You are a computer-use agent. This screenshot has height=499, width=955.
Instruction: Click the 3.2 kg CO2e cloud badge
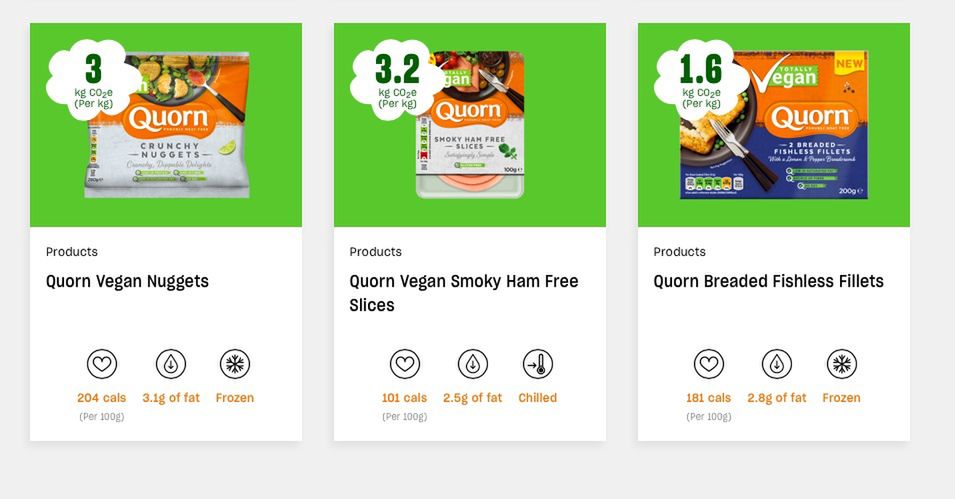[x=397, y=80]
